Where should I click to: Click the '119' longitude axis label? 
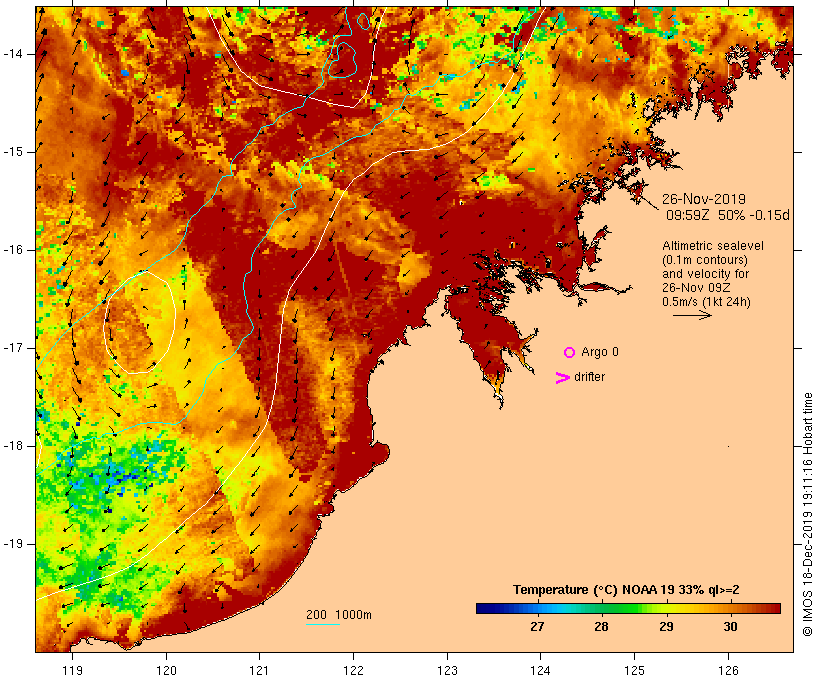tap(72, 671)
